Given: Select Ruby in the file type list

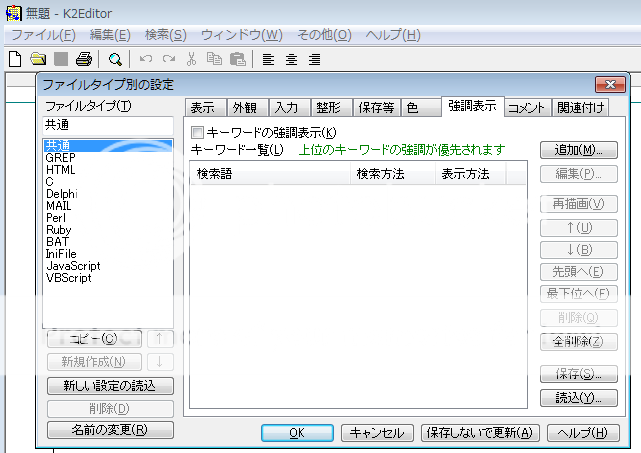Looking at the screenshot, I should point(108,230).
